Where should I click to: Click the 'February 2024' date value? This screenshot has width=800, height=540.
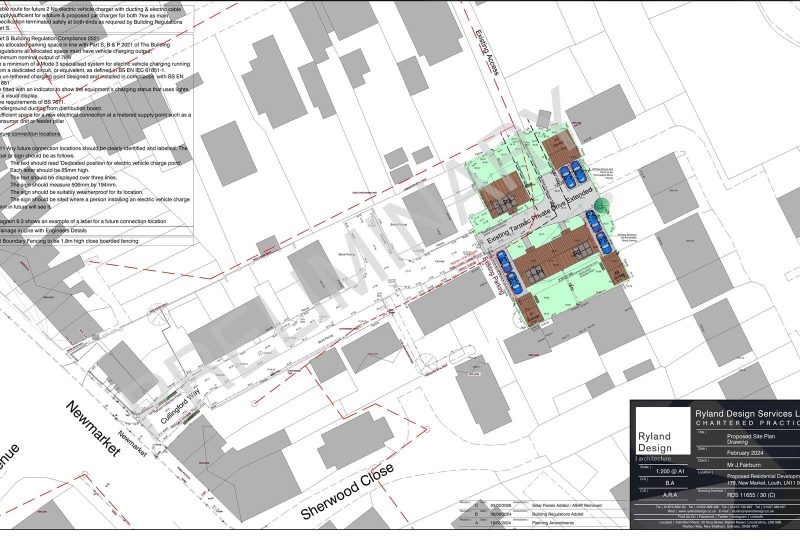click(745, 453)
